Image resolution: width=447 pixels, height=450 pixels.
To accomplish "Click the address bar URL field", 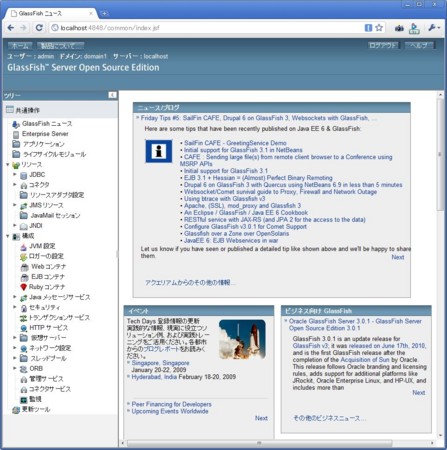I will pos(207,28).
